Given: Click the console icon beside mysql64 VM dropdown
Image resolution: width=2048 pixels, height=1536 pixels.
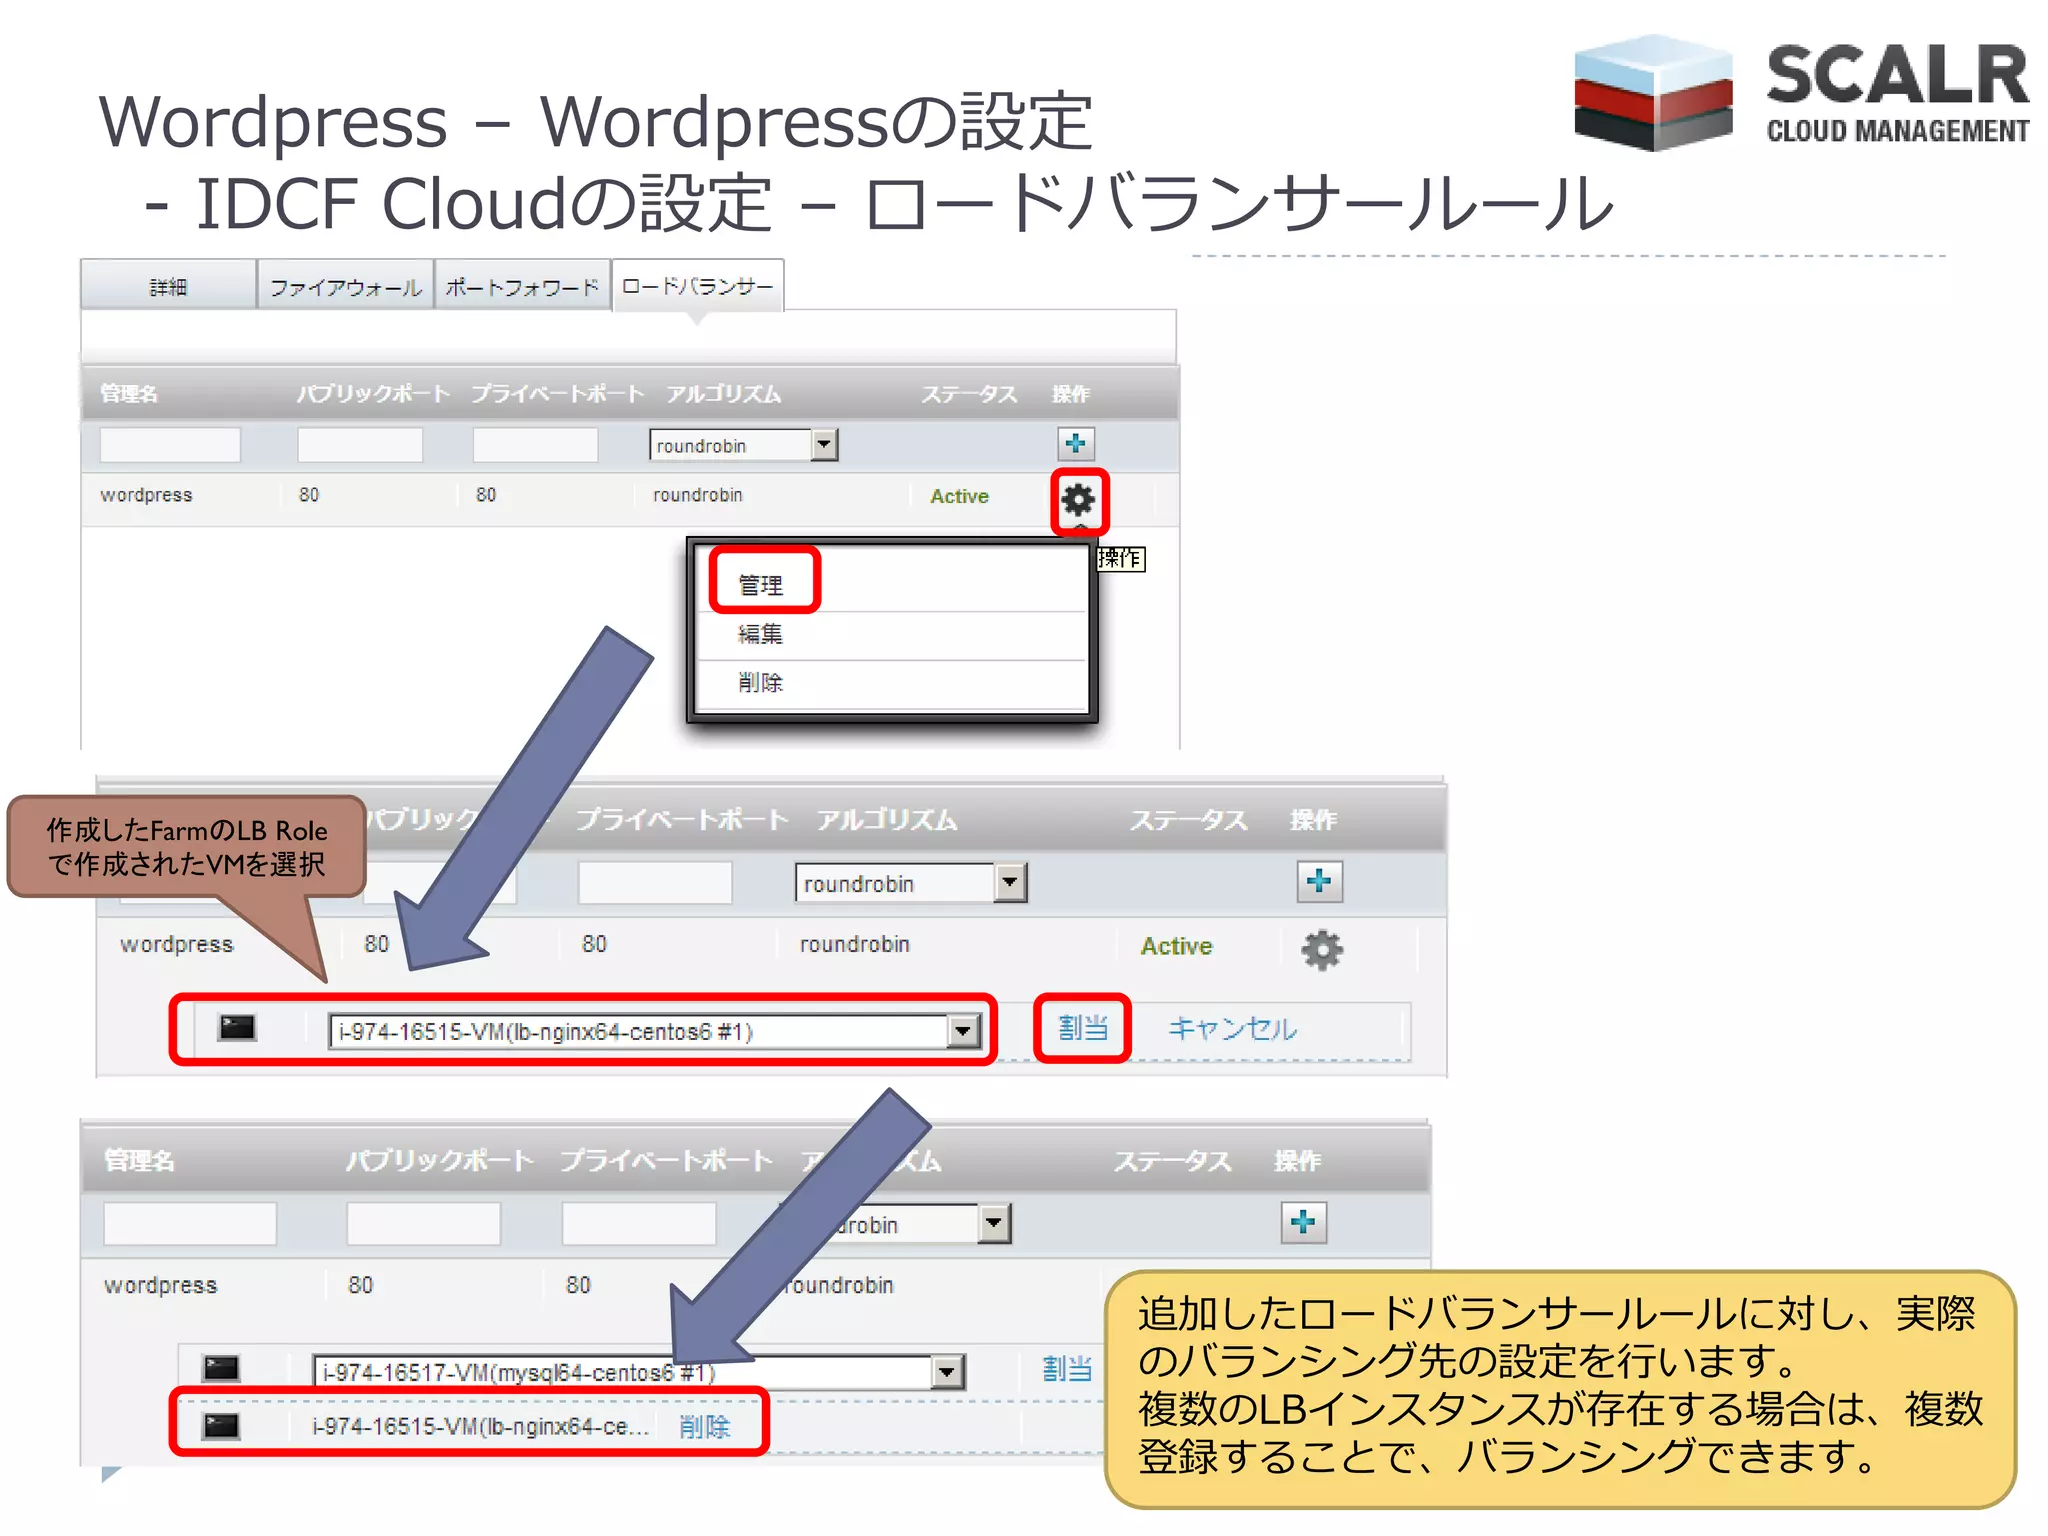Looking at the screenshot, I should point(221,1368).
